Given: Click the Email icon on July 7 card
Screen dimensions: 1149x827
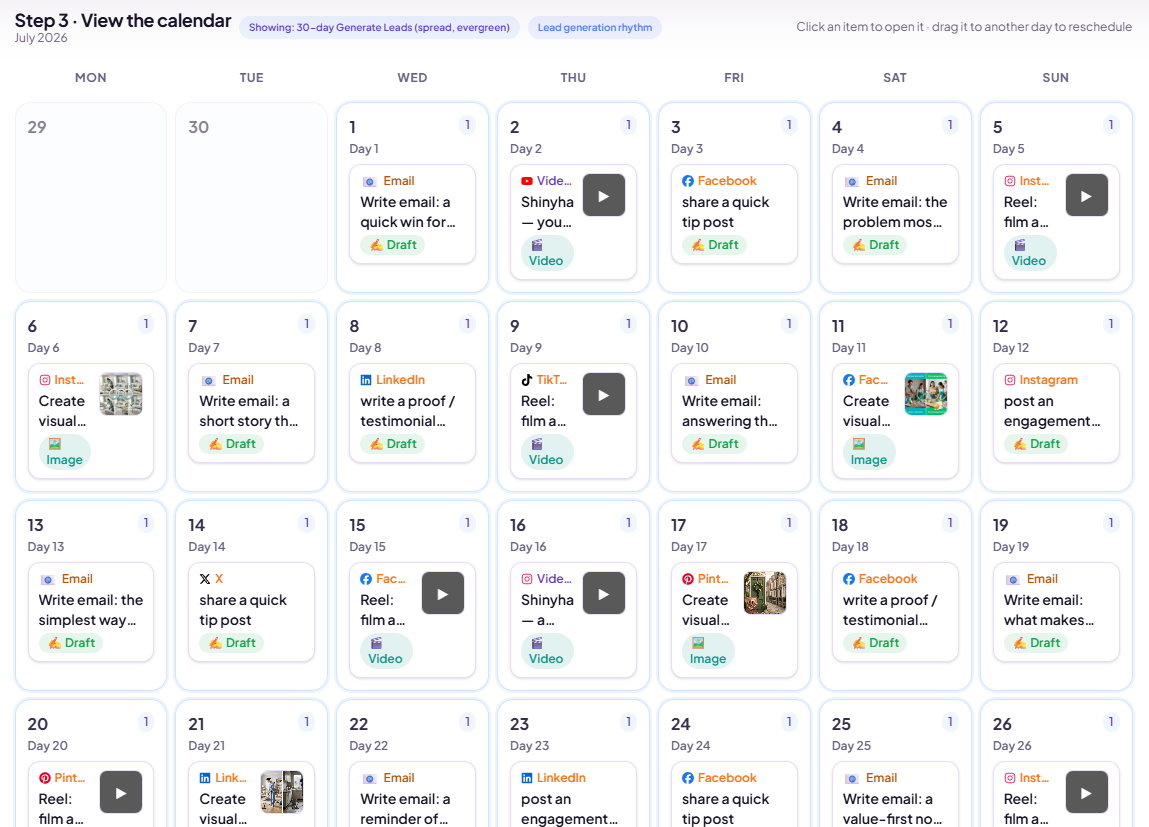Looking at the screenshot, I should [x=208, y=380].
